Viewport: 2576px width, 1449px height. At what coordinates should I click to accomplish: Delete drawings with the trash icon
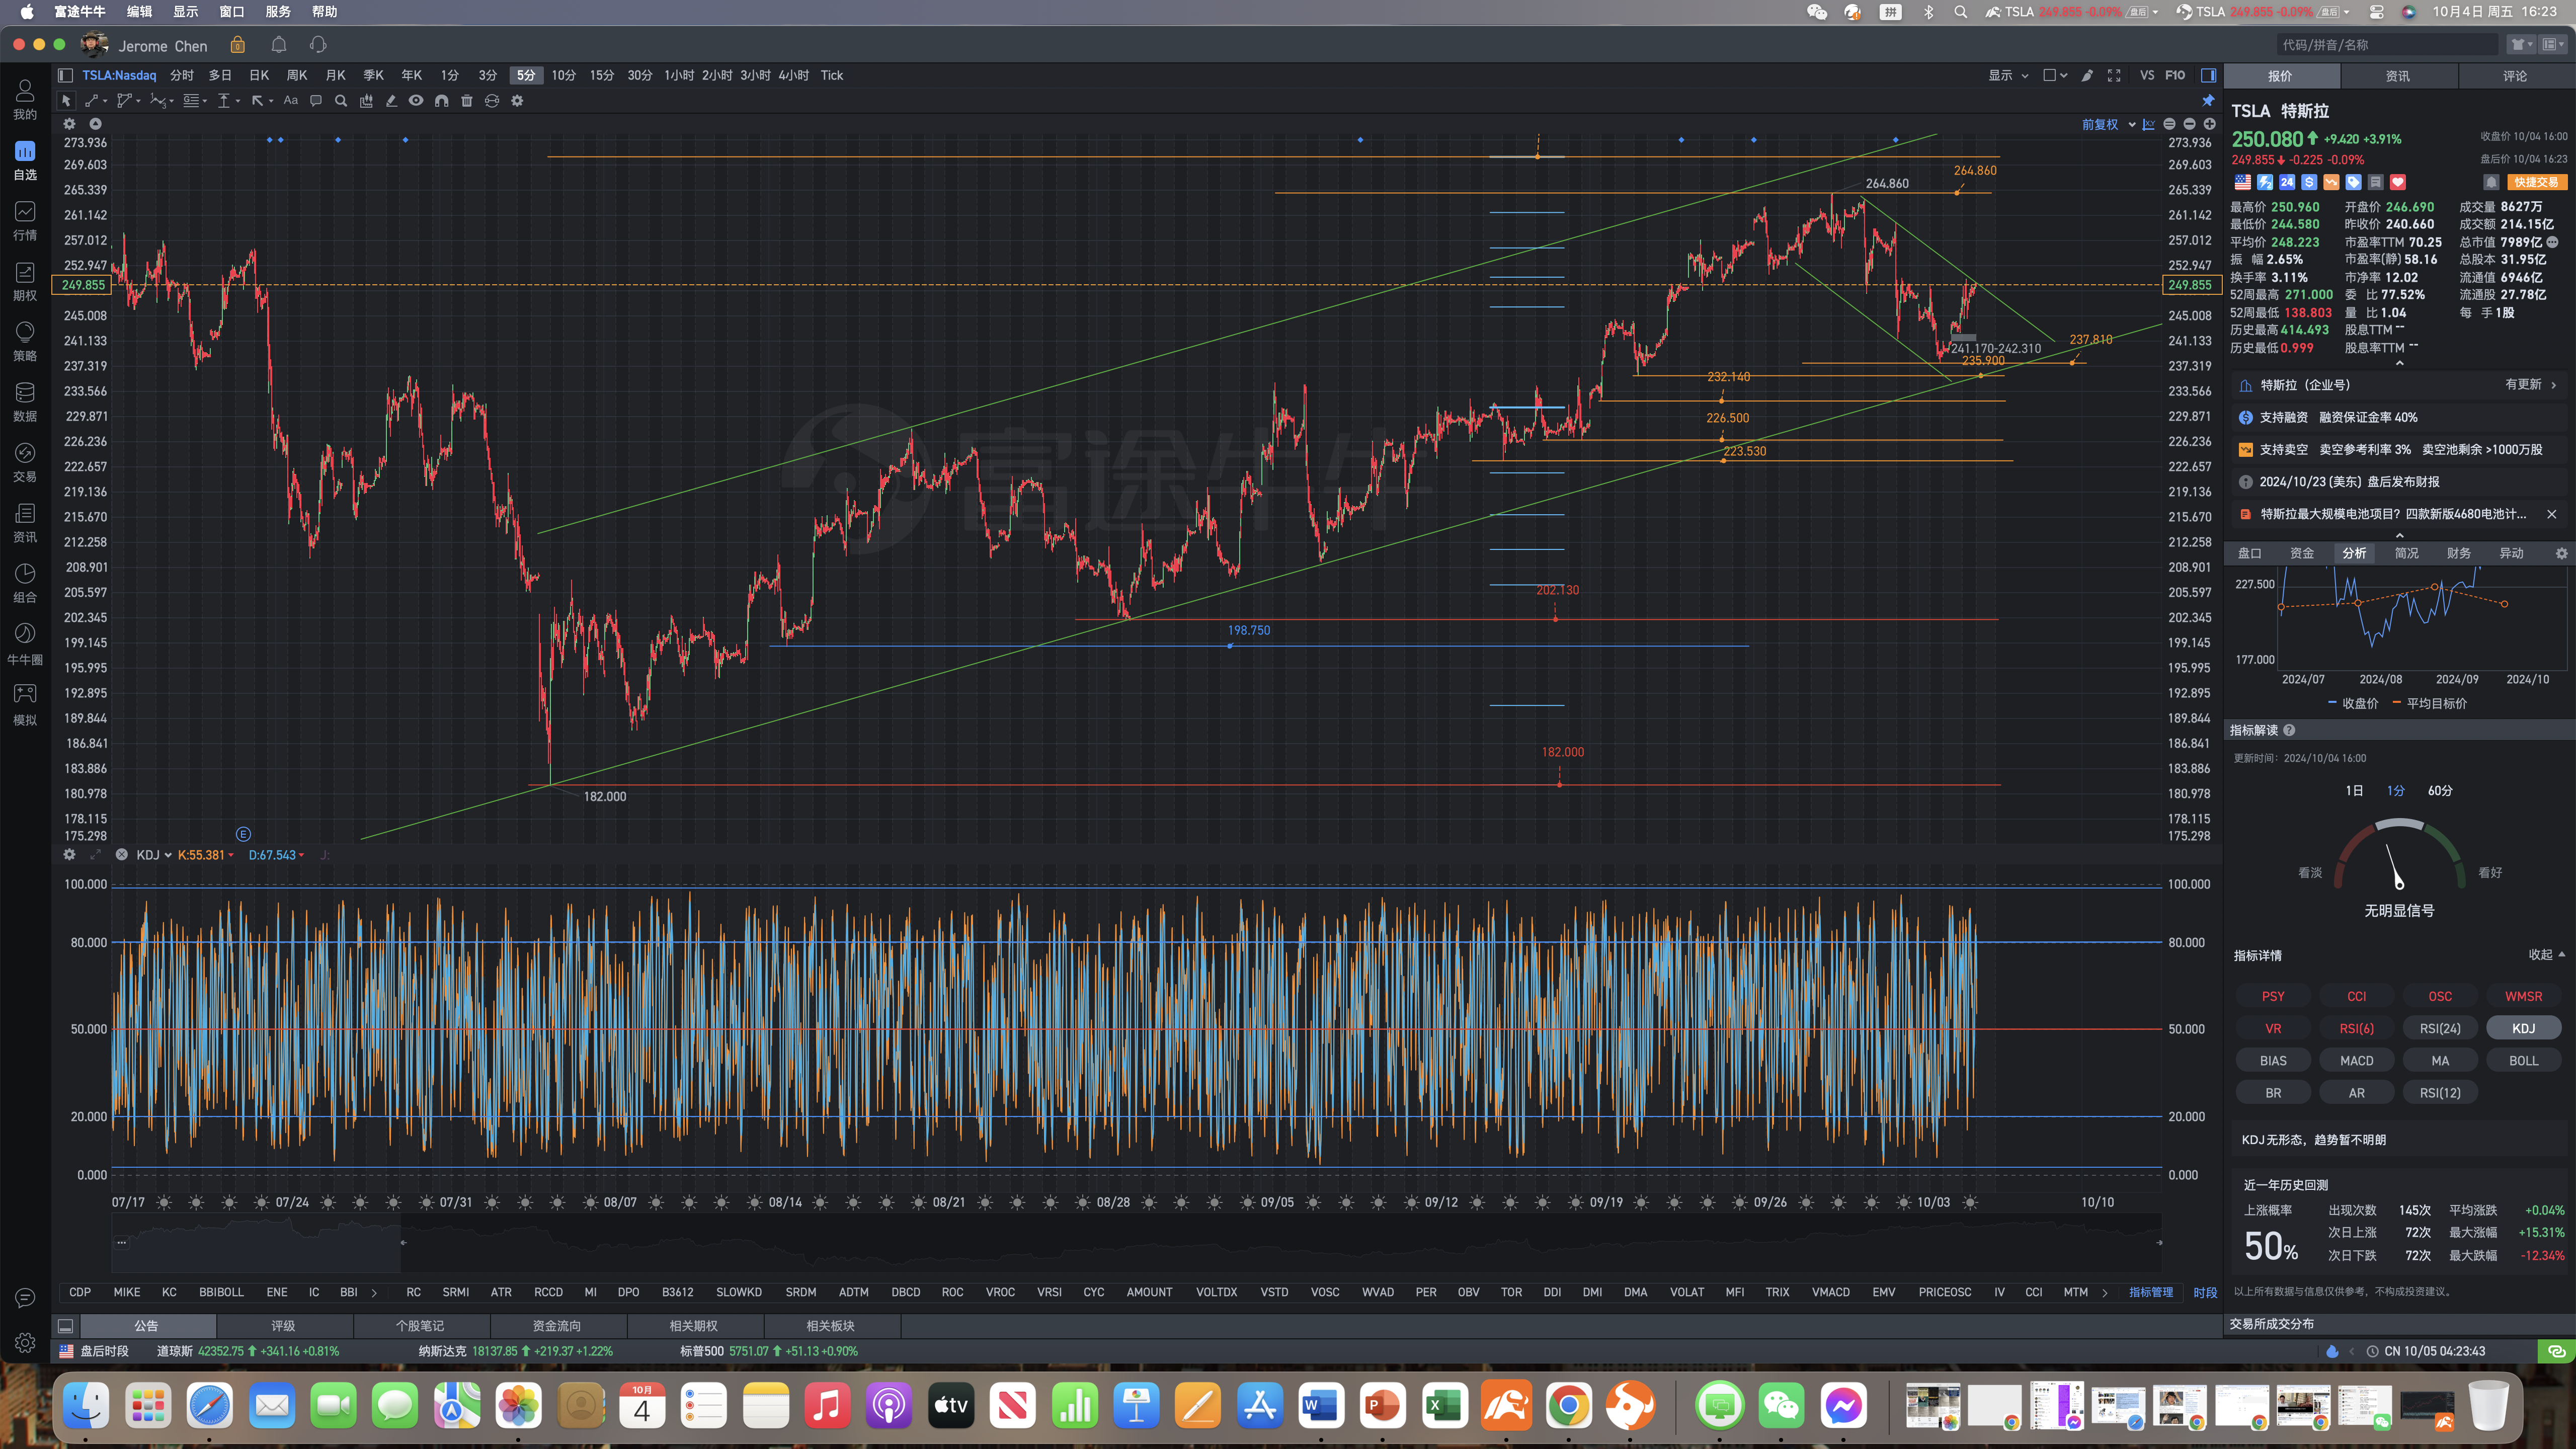pyautogui.click(x=466, y=101)
